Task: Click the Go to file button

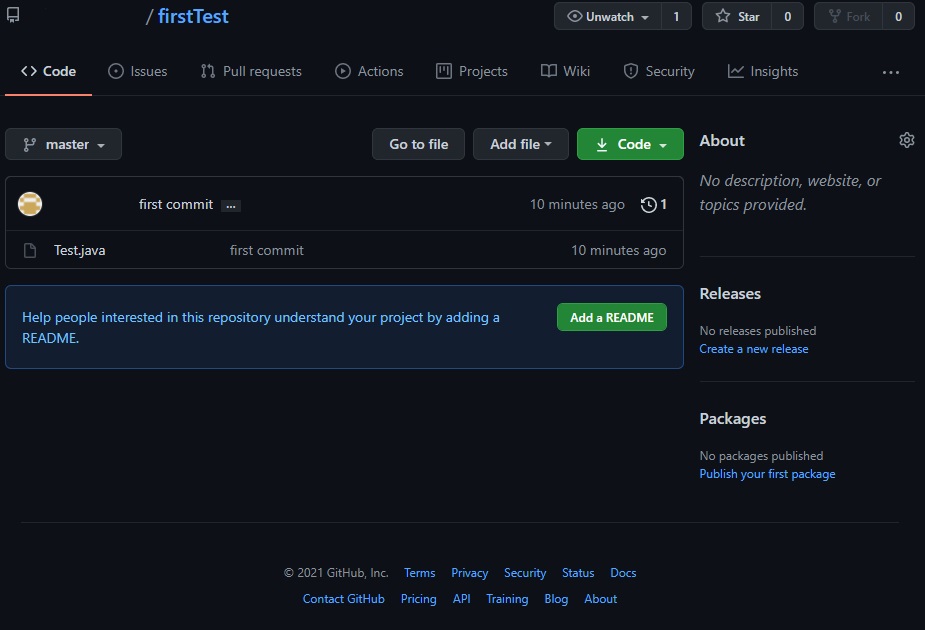Action: tap(418, 144)
